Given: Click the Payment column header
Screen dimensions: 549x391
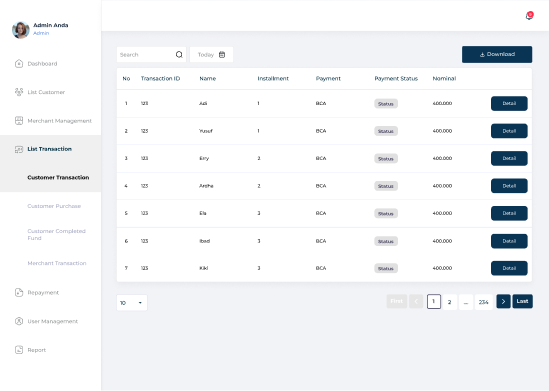Looking at the screenshot, I should click(328, 78).
